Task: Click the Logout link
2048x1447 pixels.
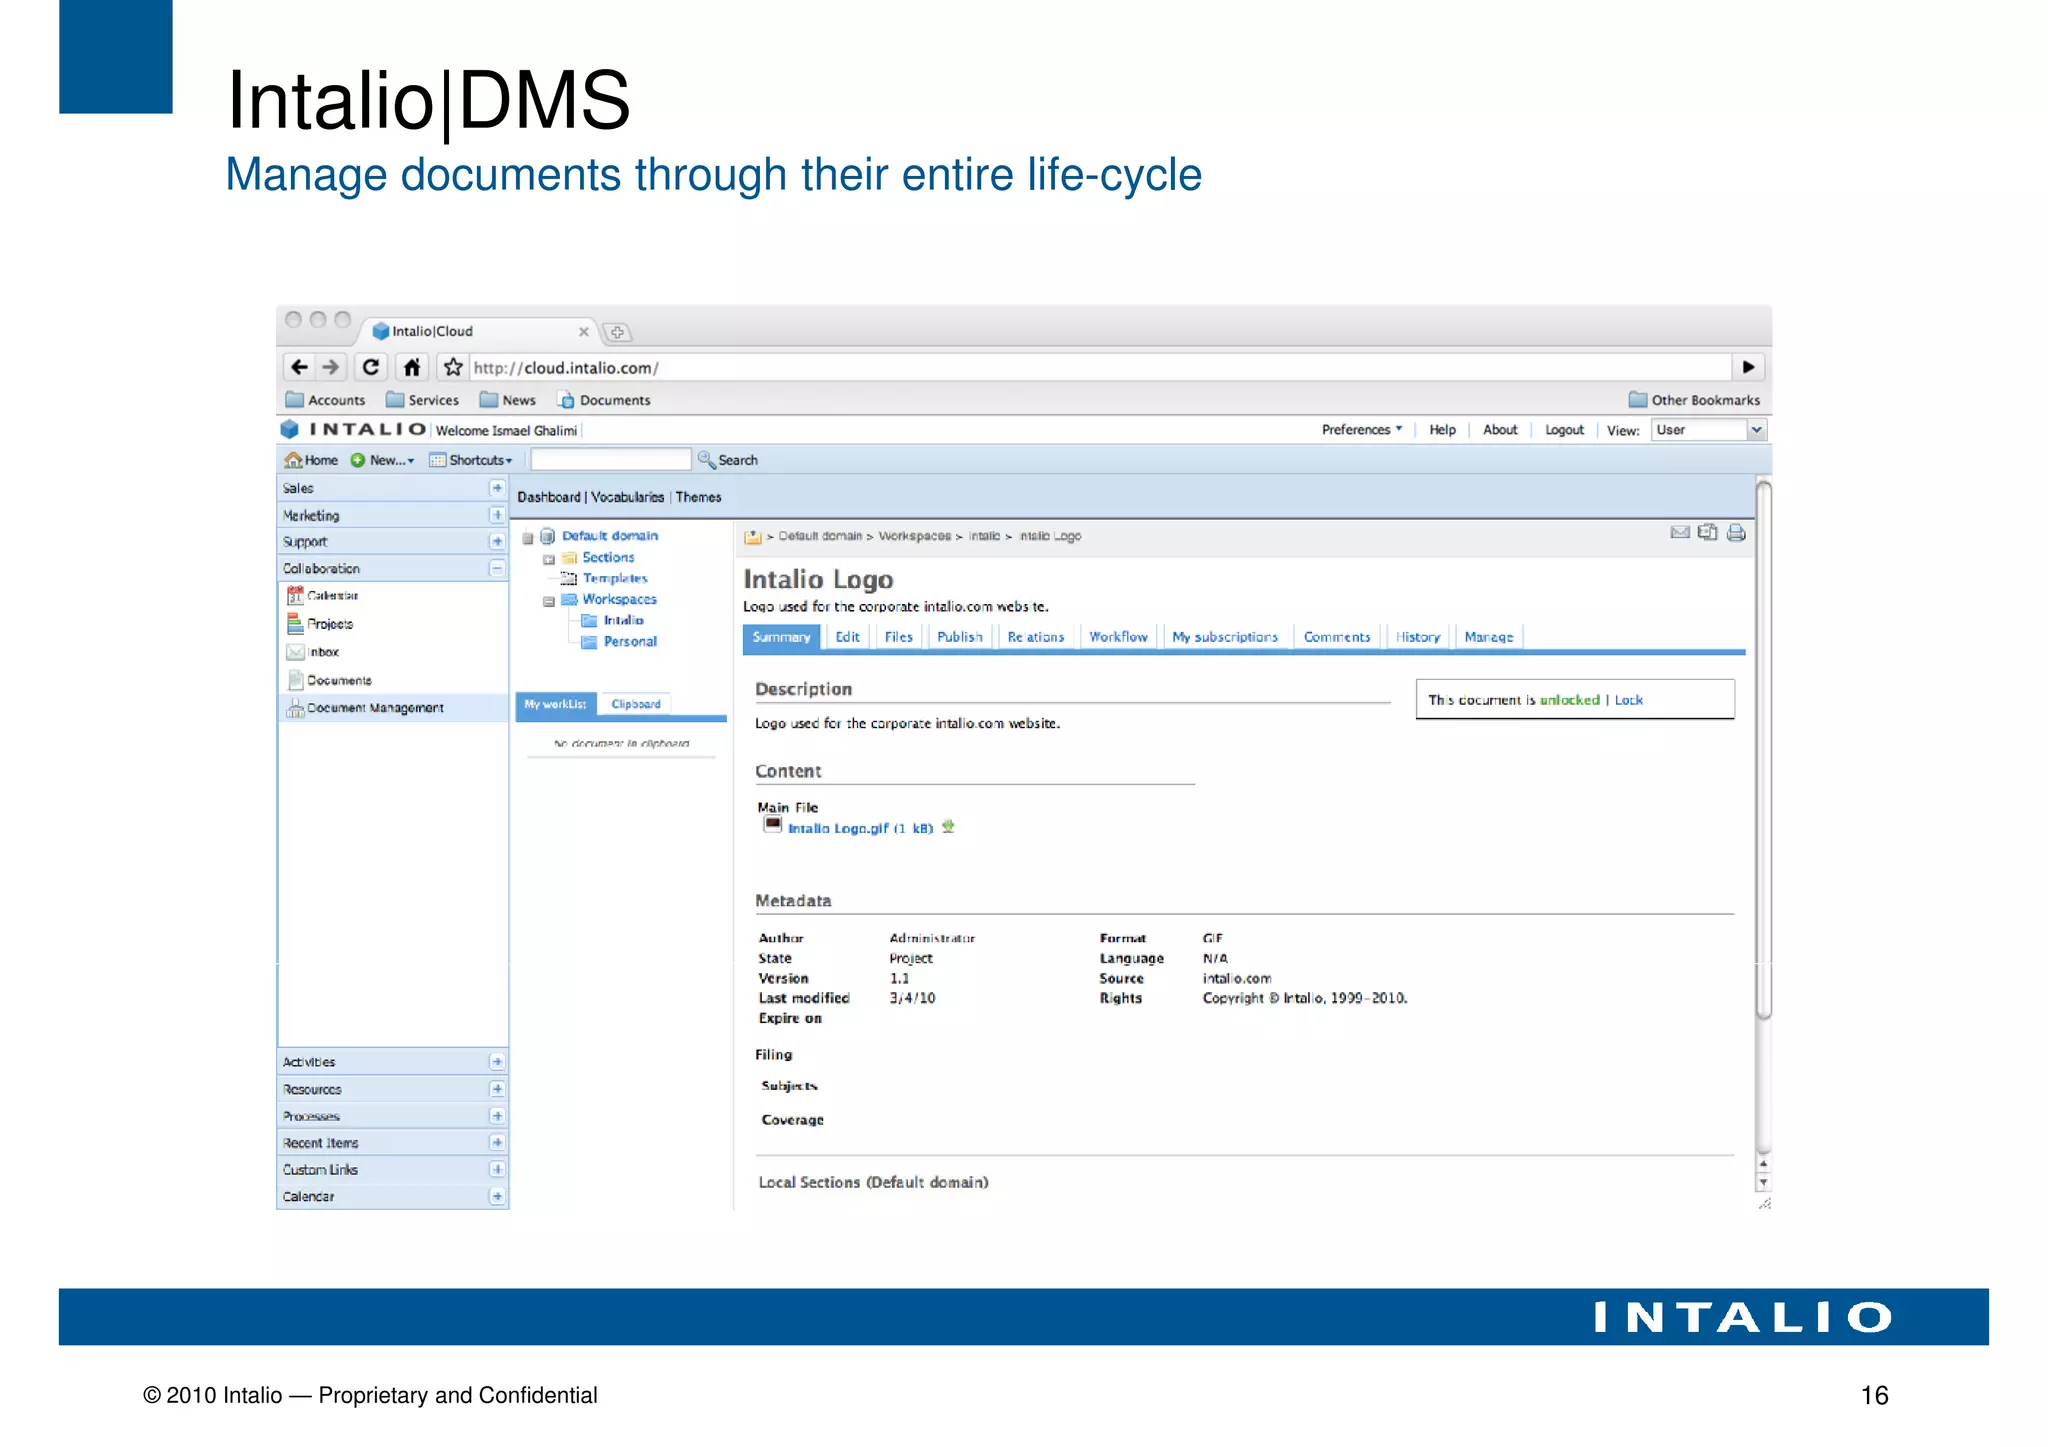Action: [x=1564, y=430]
